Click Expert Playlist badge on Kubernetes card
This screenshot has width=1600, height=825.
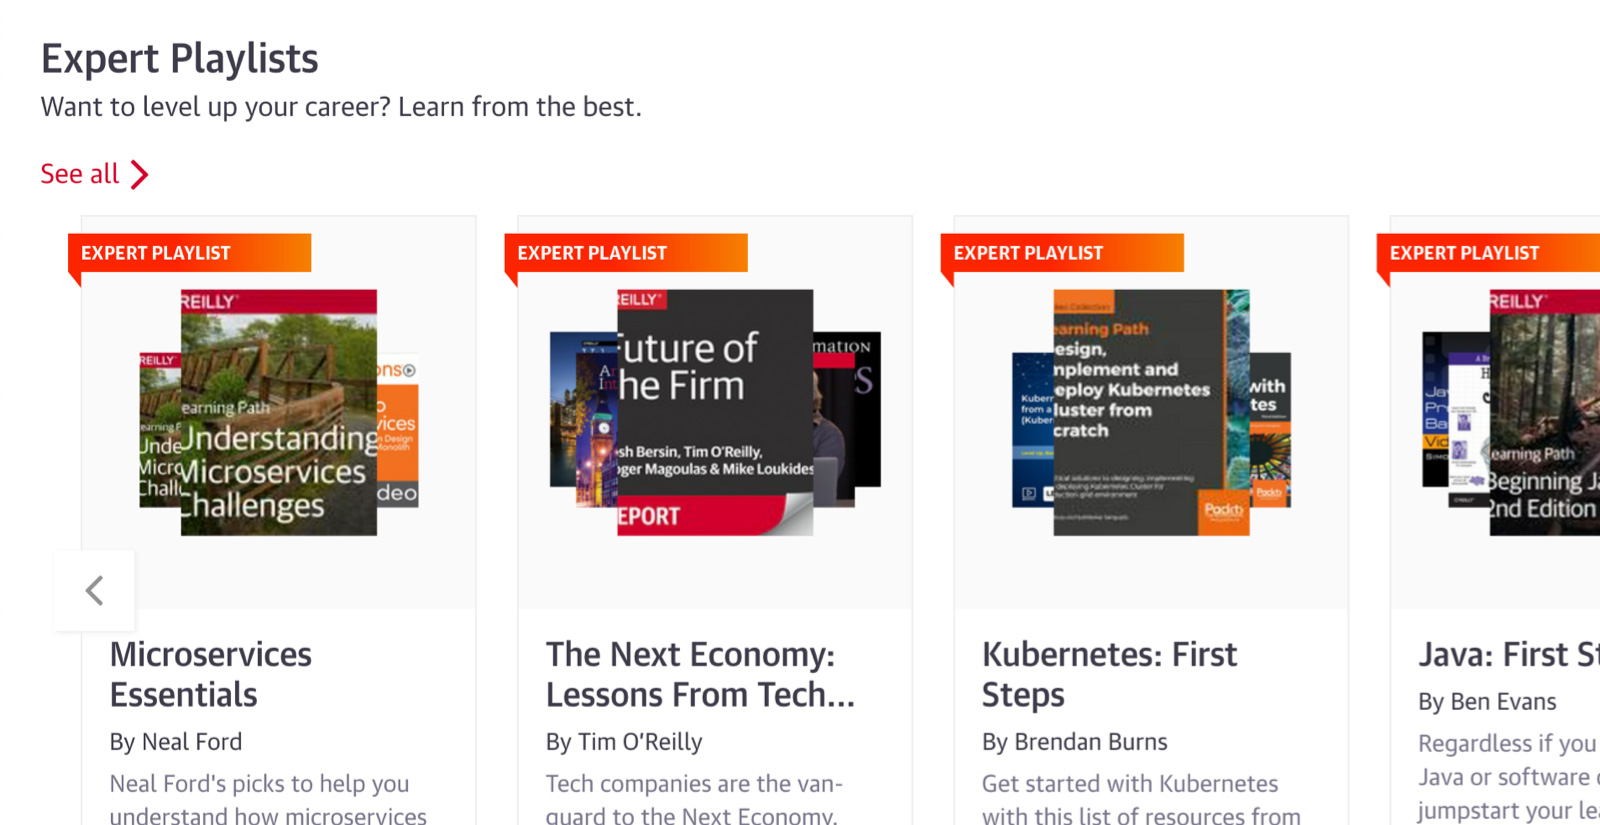point(1062,253)
